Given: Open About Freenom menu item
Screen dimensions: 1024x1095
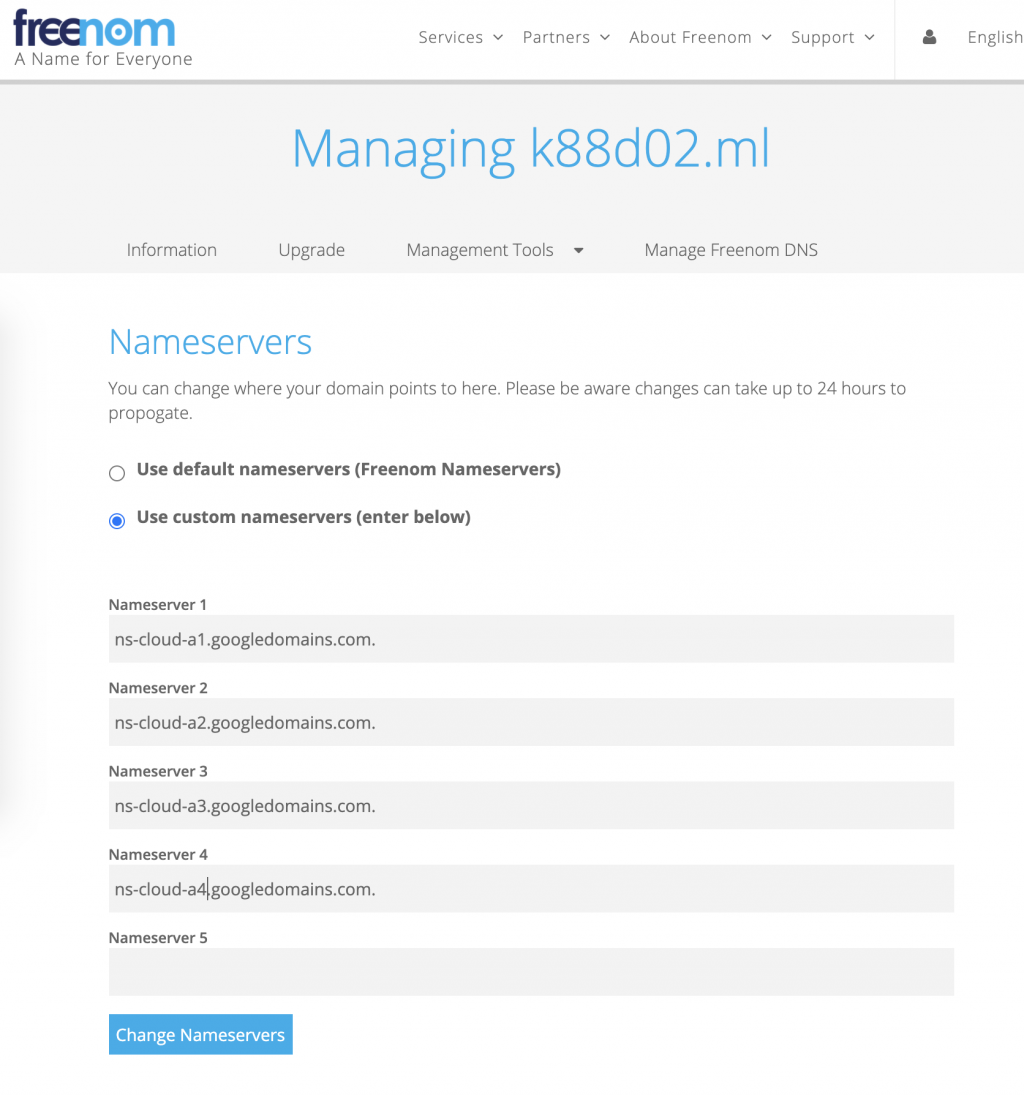Looking at the screenshot, I should (690, 37).
